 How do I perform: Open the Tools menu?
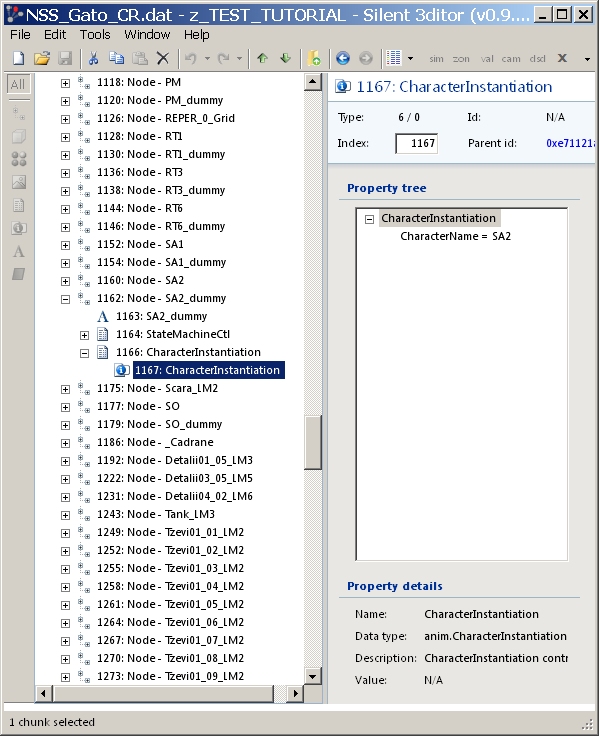(x=95, y=35)
